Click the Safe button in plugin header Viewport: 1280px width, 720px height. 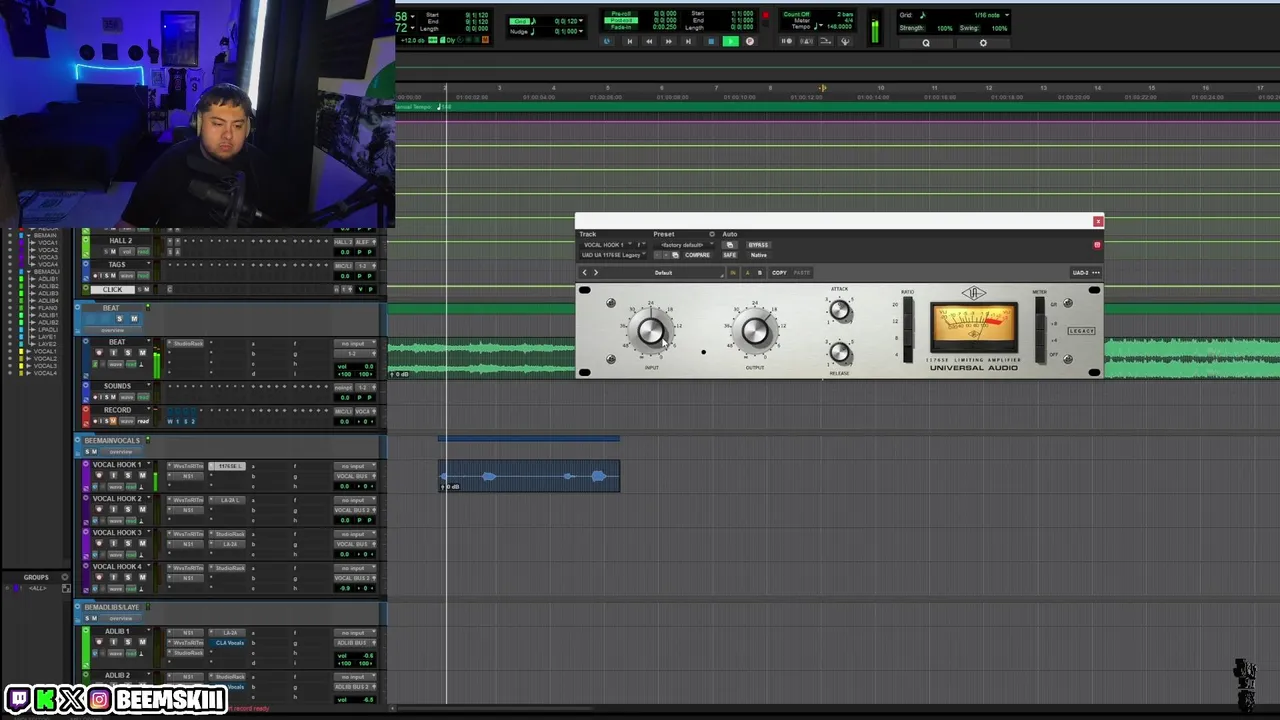[x=729, y=255]
